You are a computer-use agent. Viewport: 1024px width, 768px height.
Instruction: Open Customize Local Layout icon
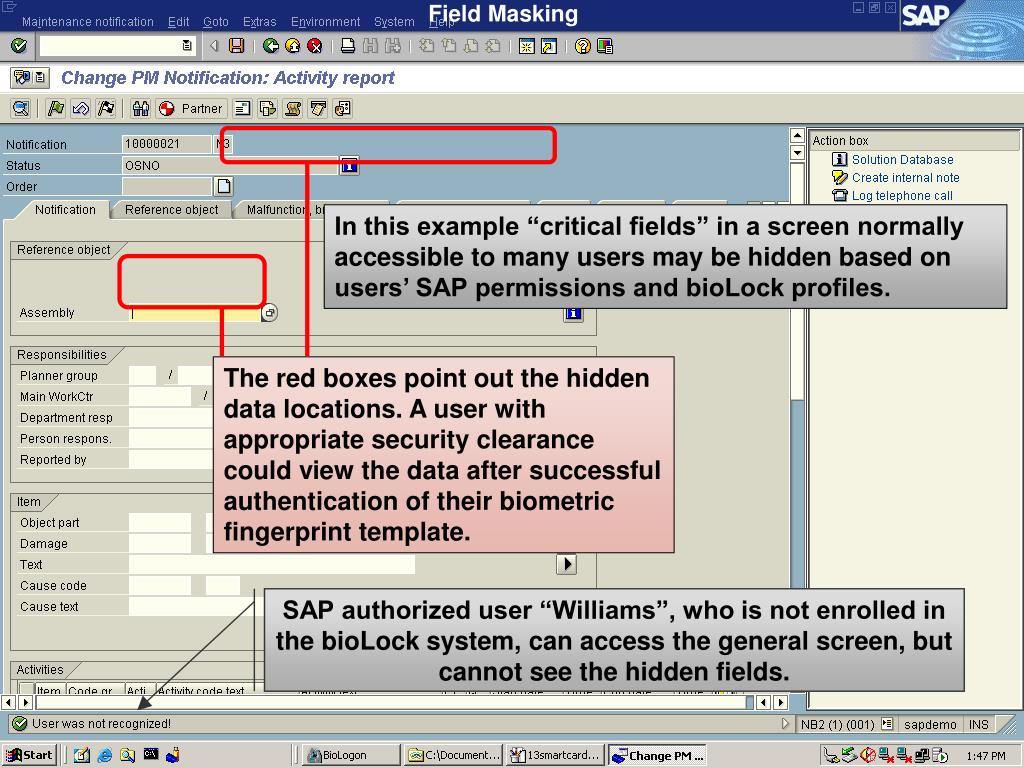click(x=605, y=46)
